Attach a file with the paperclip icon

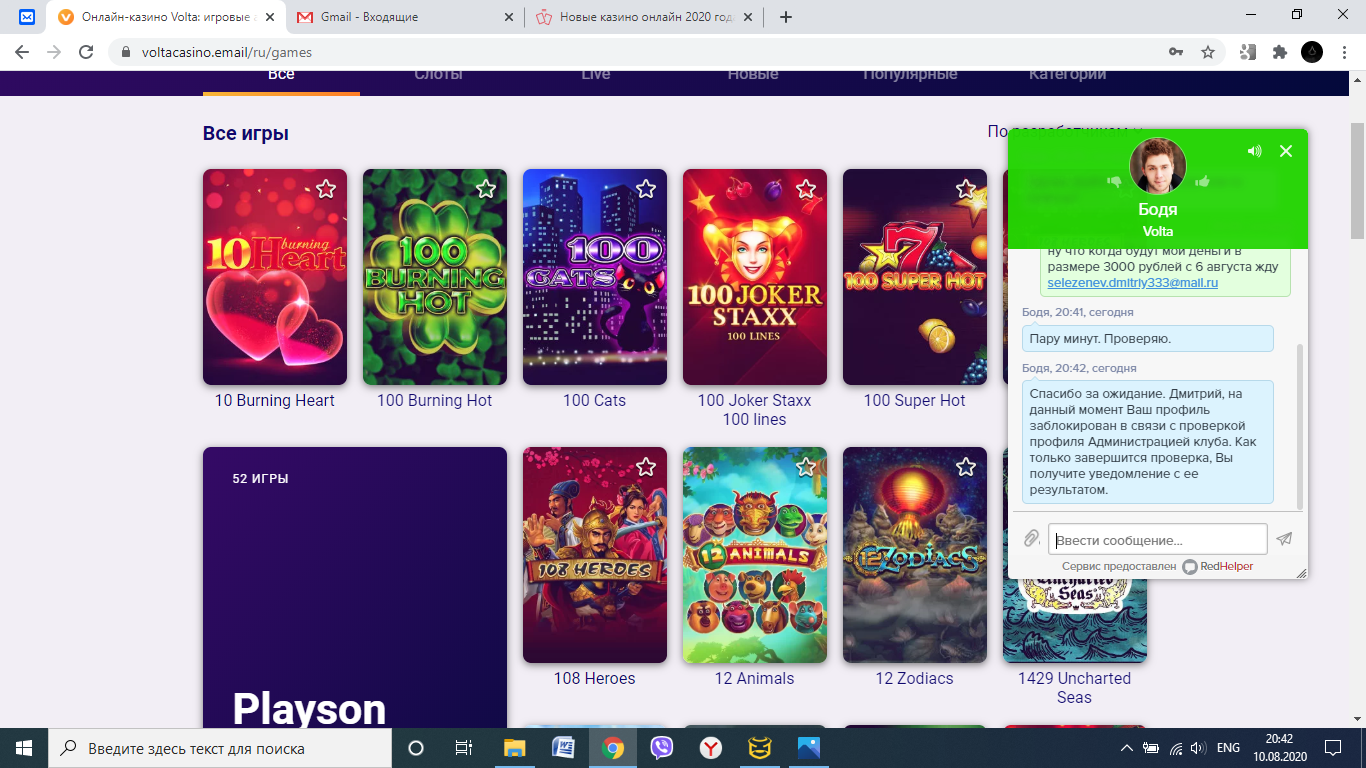click(x=1032, y=539)
